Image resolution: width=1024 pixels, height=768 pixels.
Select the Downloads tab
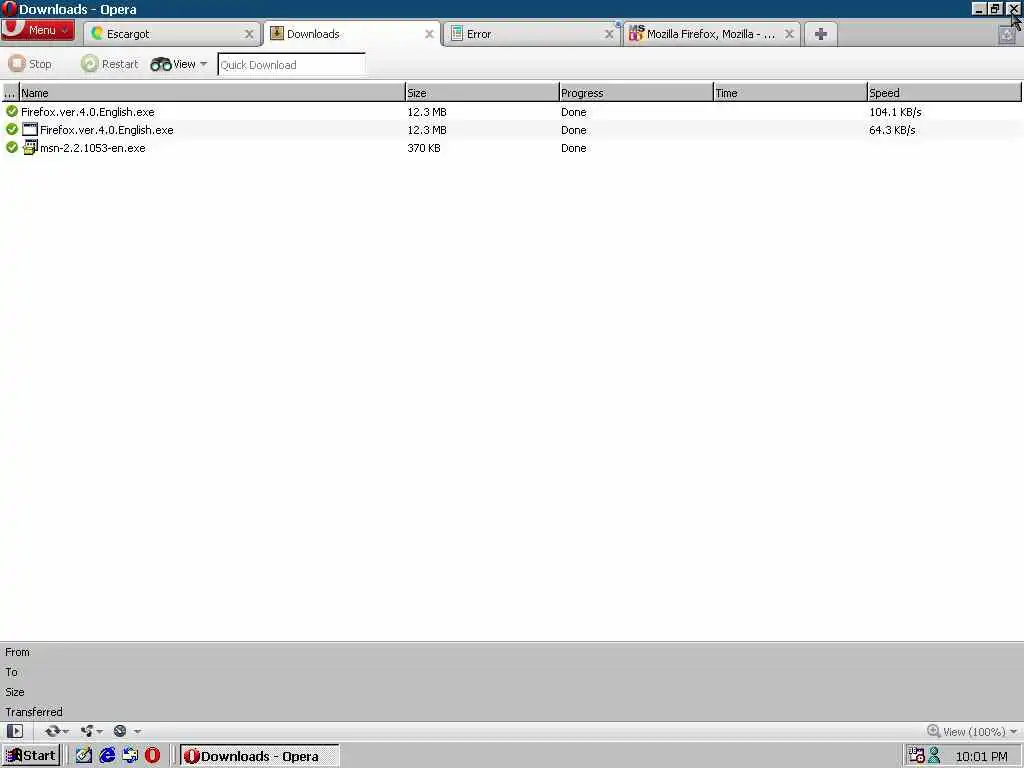[353, 34]
